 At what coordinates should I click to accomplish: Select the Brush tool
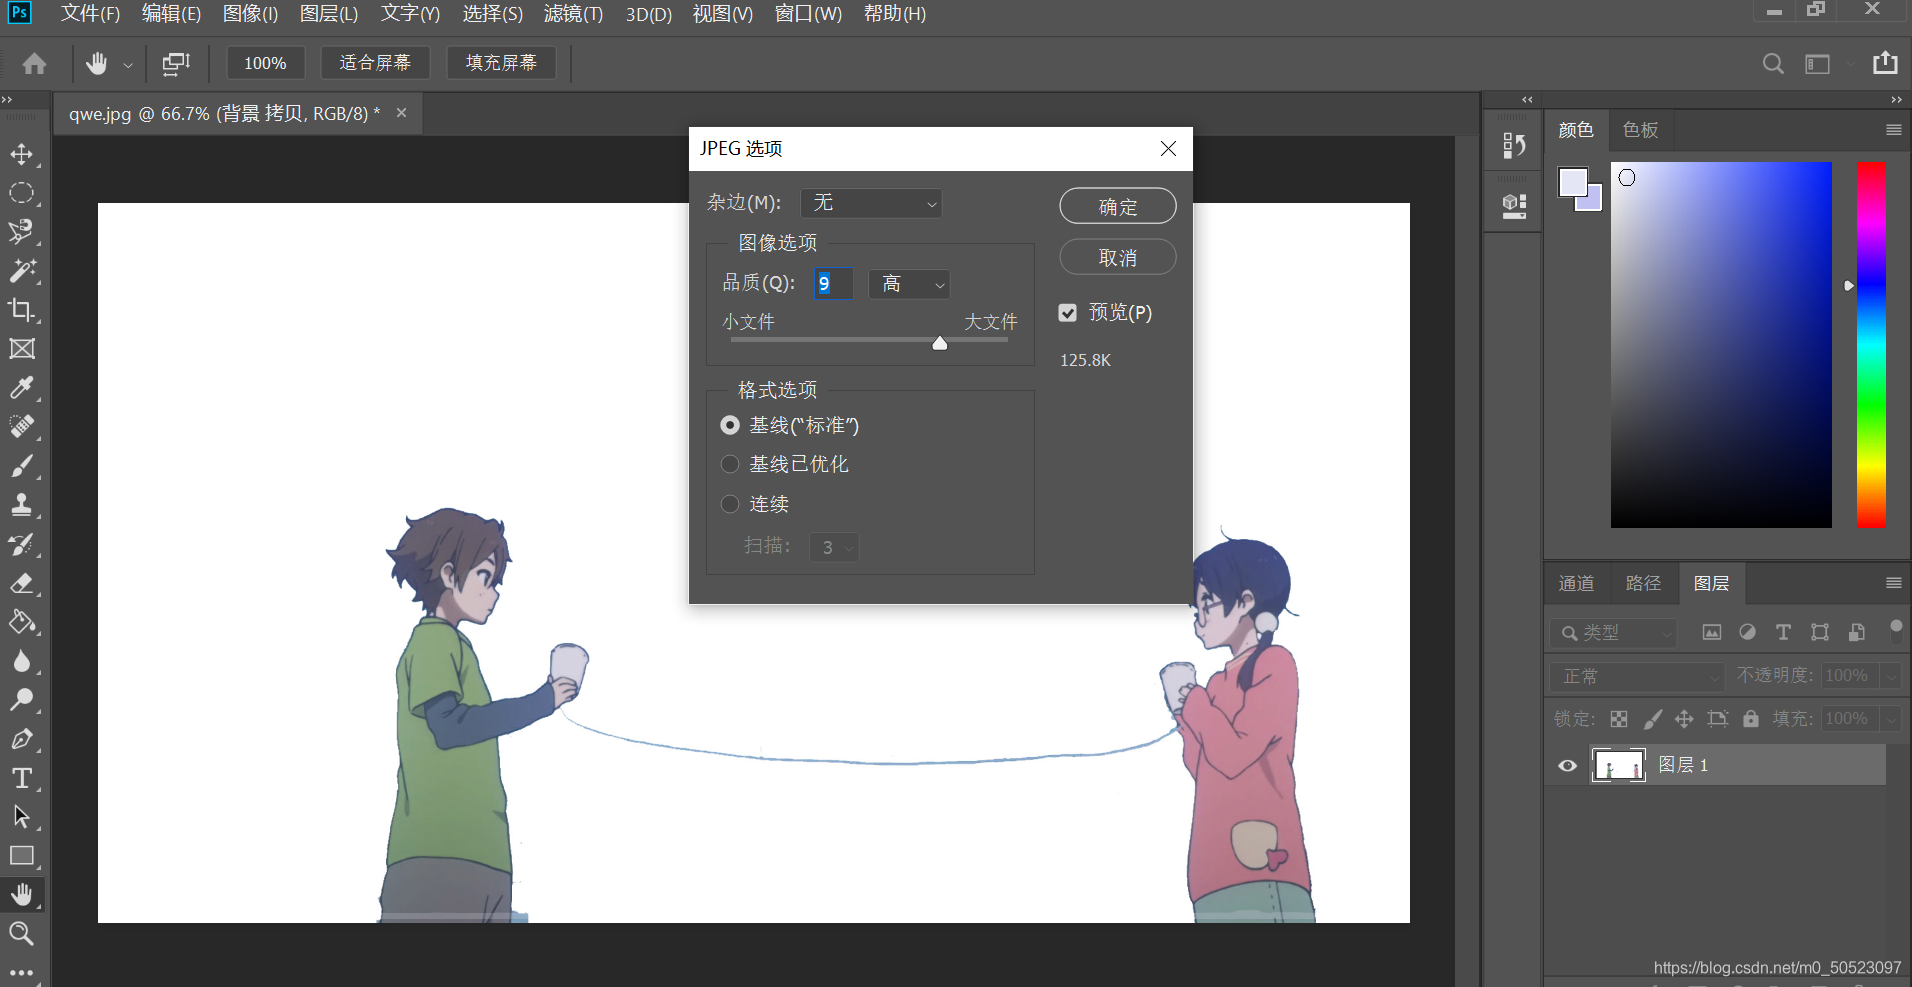[22, 466]
